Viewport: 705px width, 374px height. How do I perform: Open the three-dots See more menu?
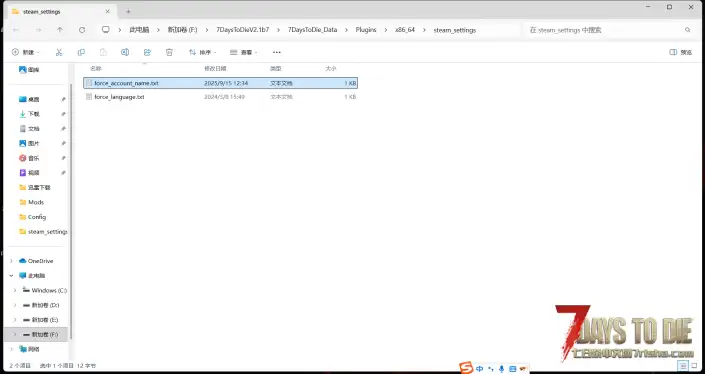pyautogui.click(x=277, y=52)
